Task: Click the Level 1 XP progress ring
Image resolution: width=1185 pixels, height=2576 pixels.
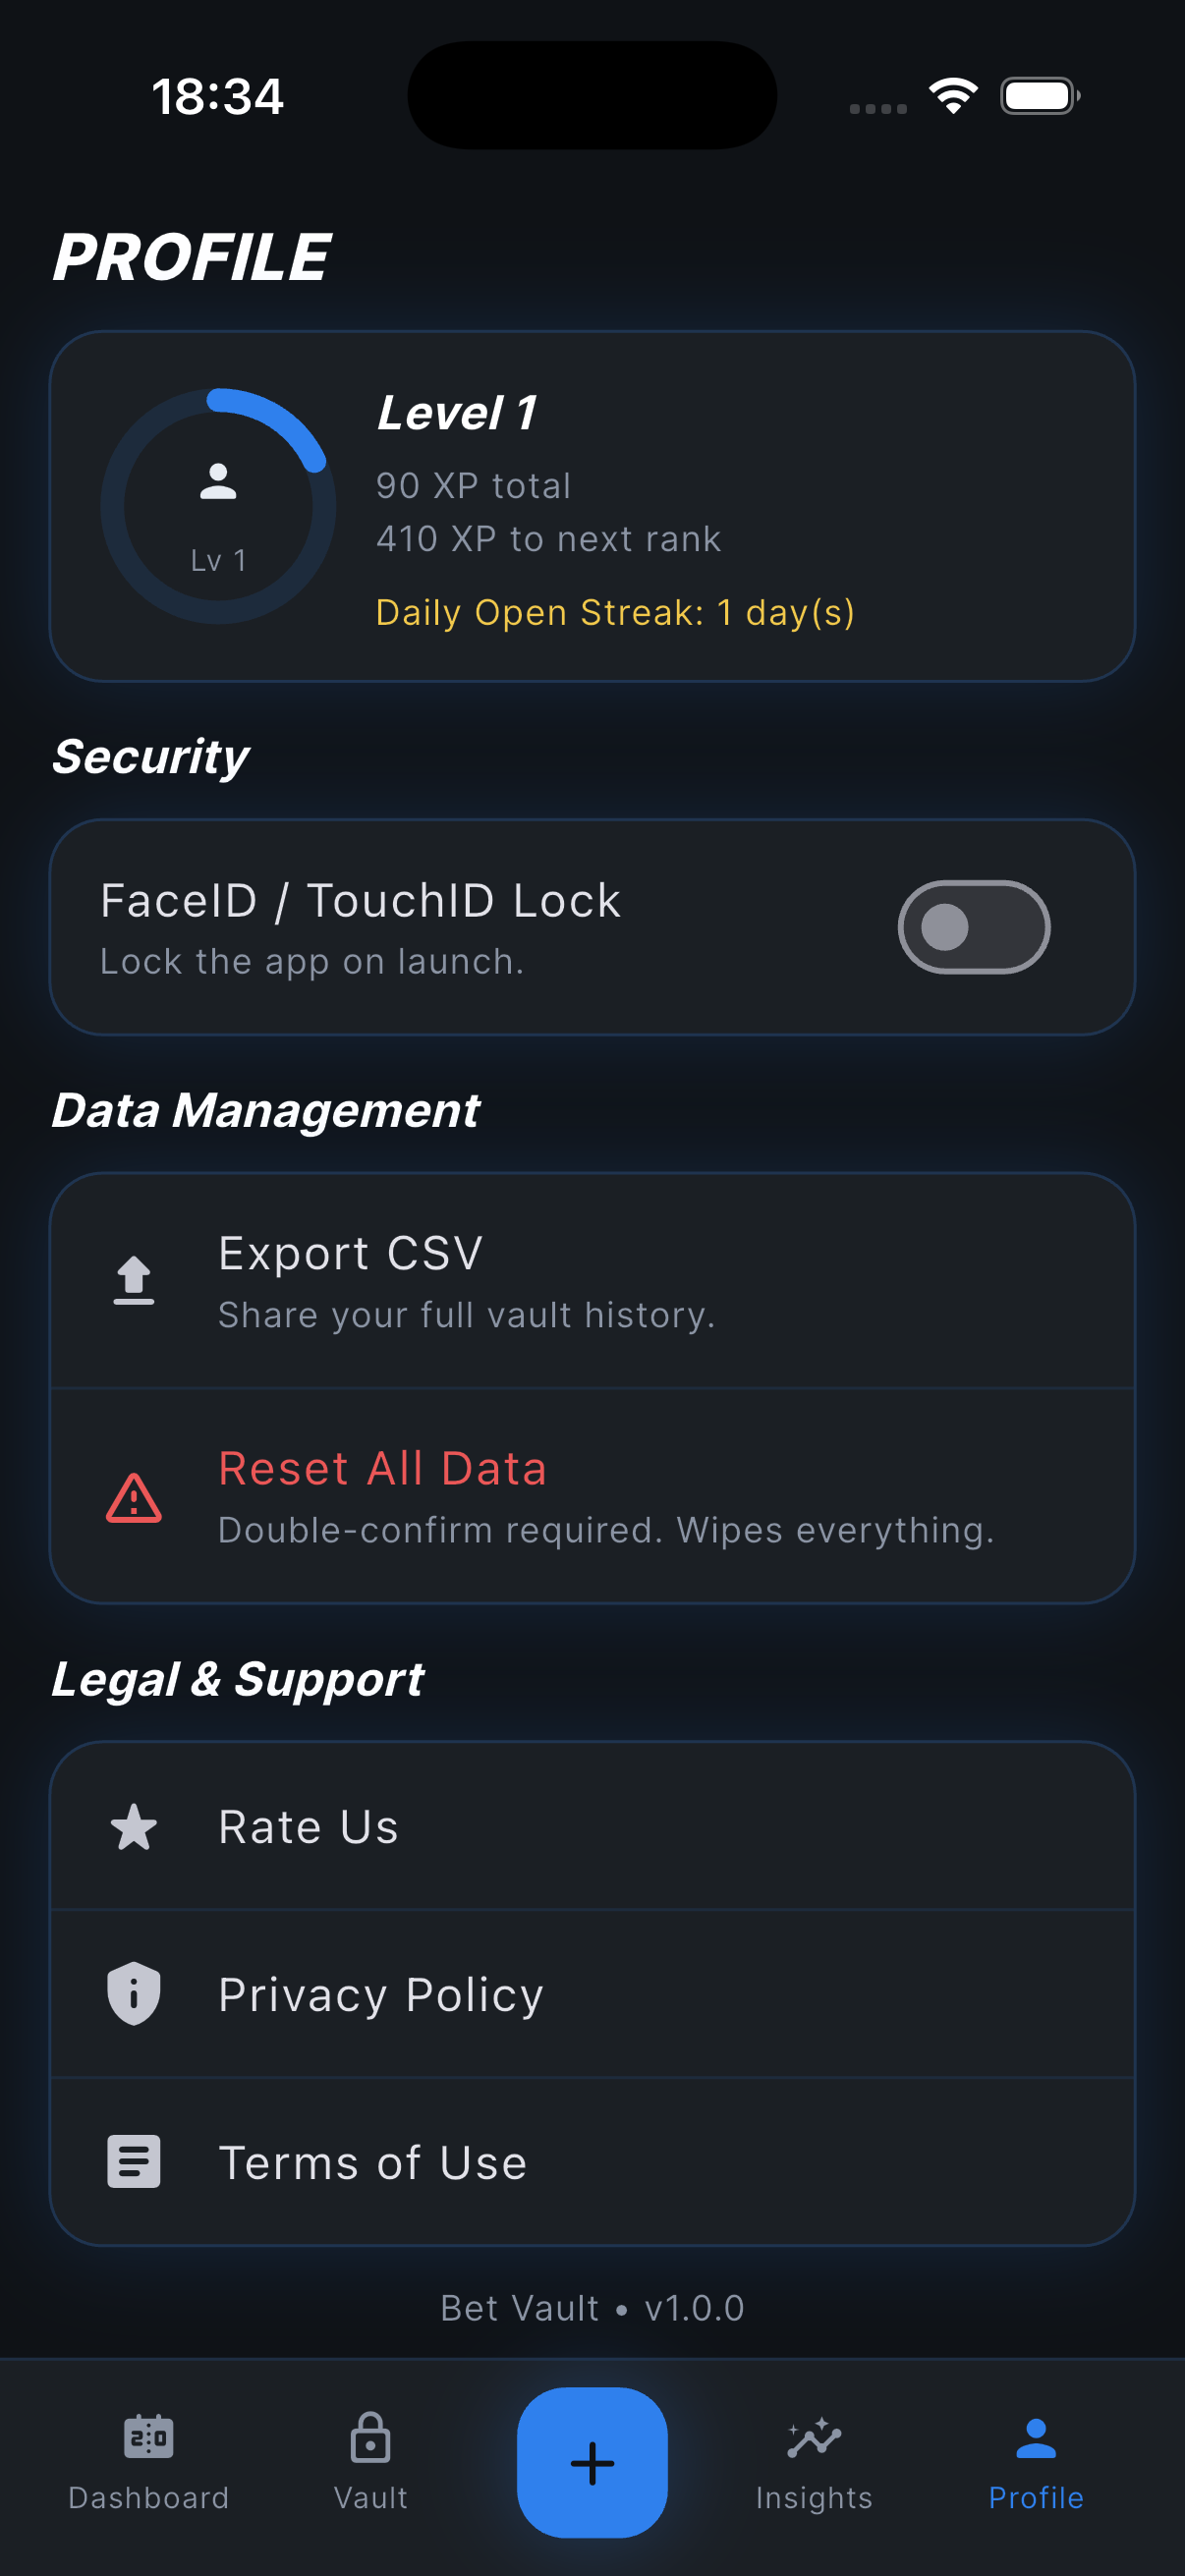Action: point(217,505)
